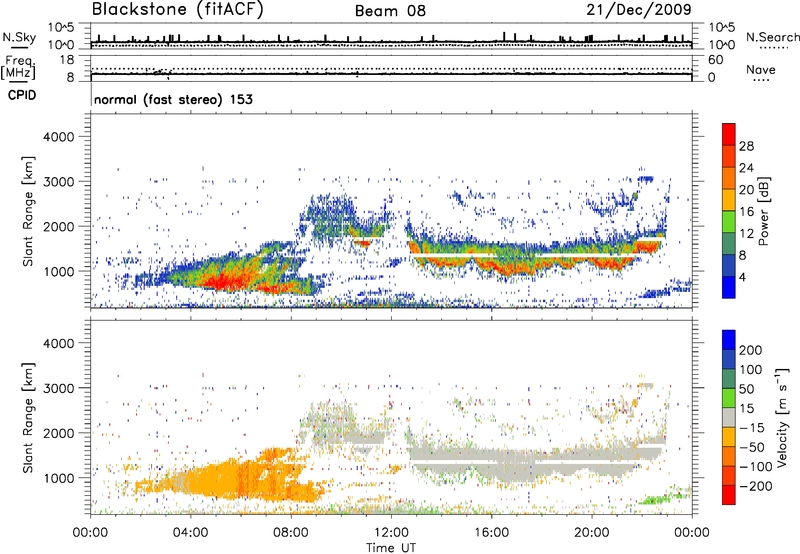Select the Power [dB] colorbar title
The width and height of the screenshot is (800, 554).
pos(763,211)
